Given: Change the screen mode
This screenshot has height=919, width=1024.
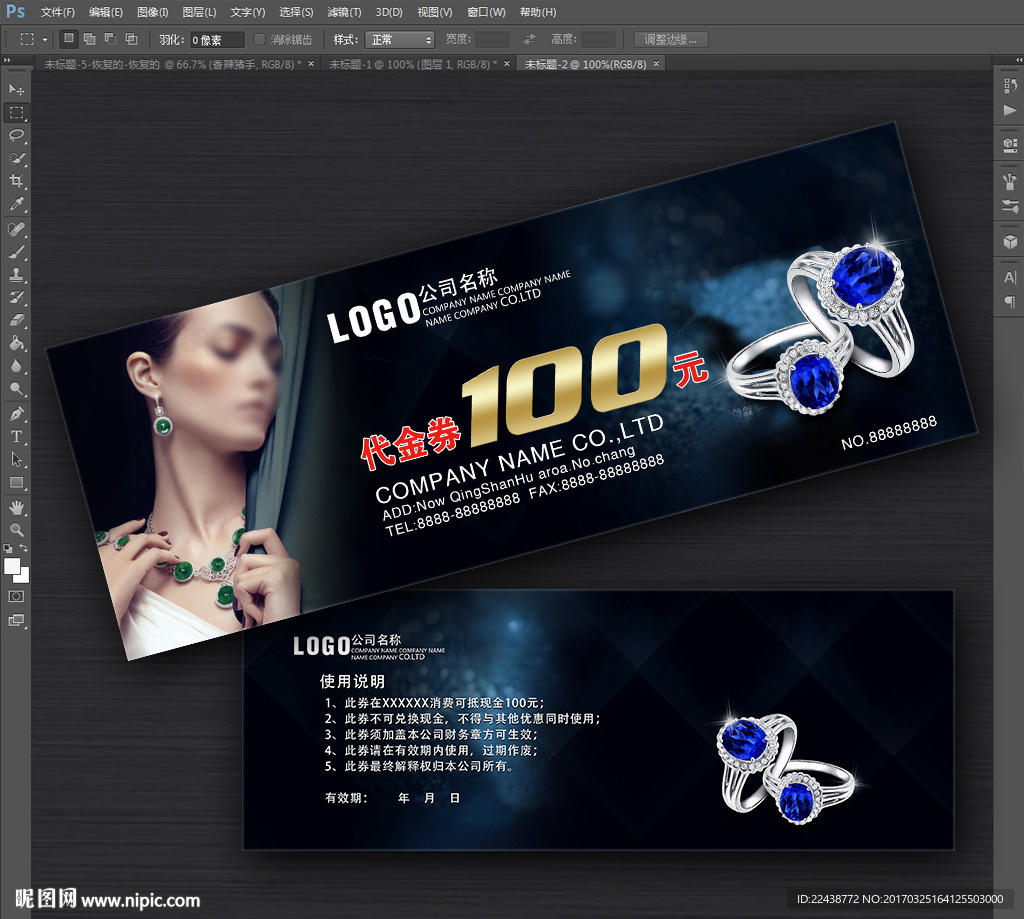Looking at the screenshot, I should [16, 620].
